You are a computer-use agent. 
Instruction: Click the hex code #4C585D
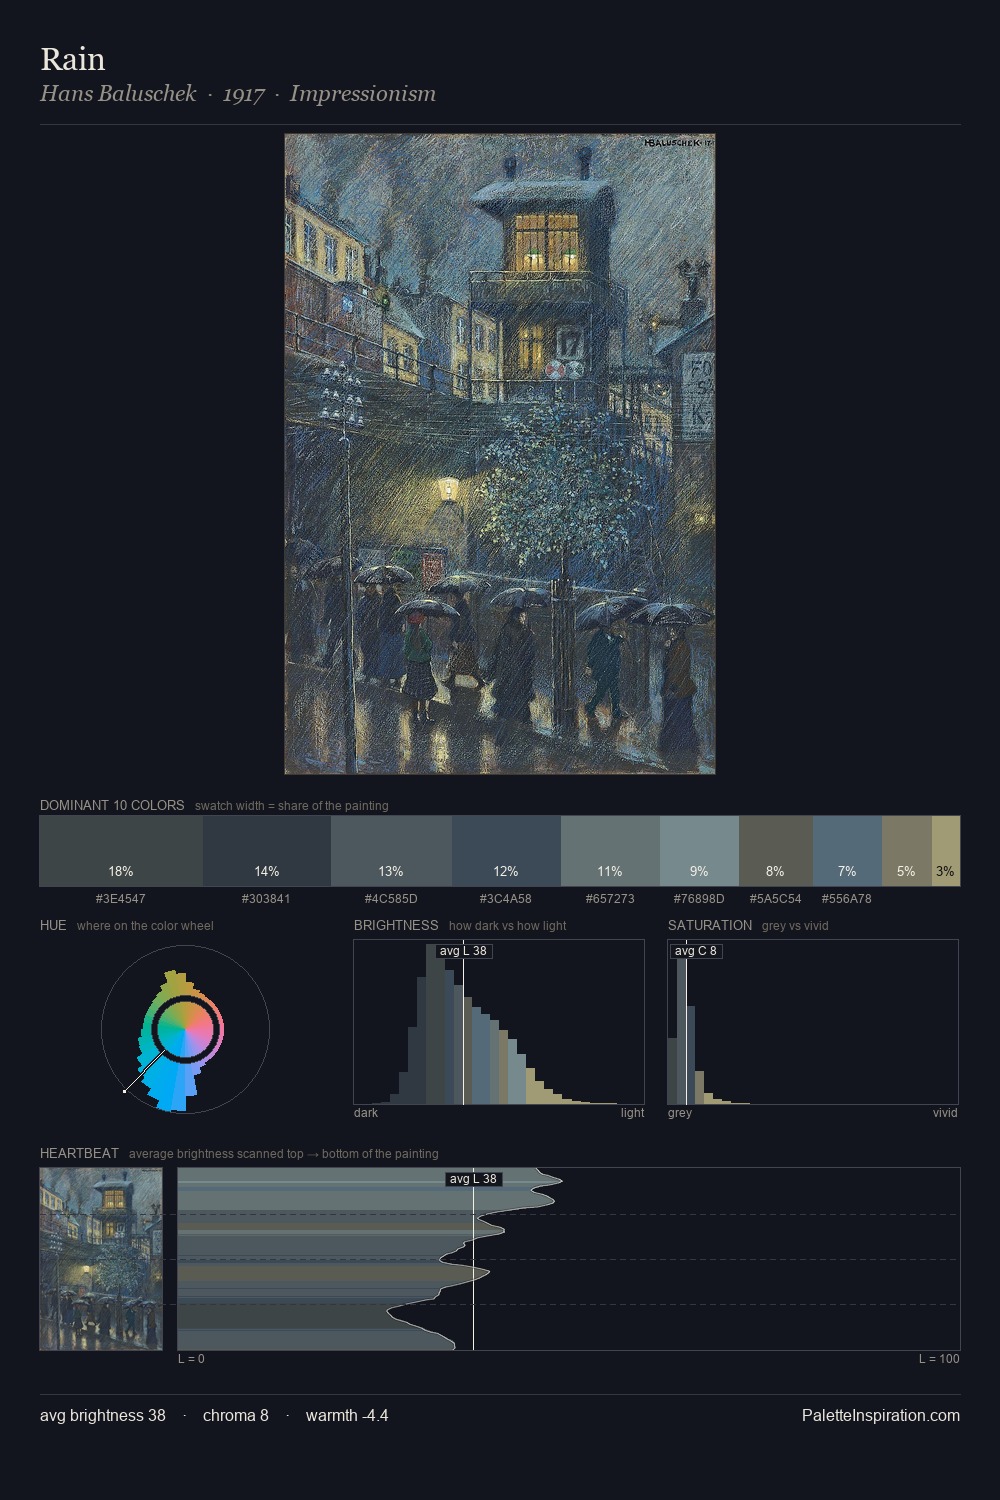click(x=391, y=898)
